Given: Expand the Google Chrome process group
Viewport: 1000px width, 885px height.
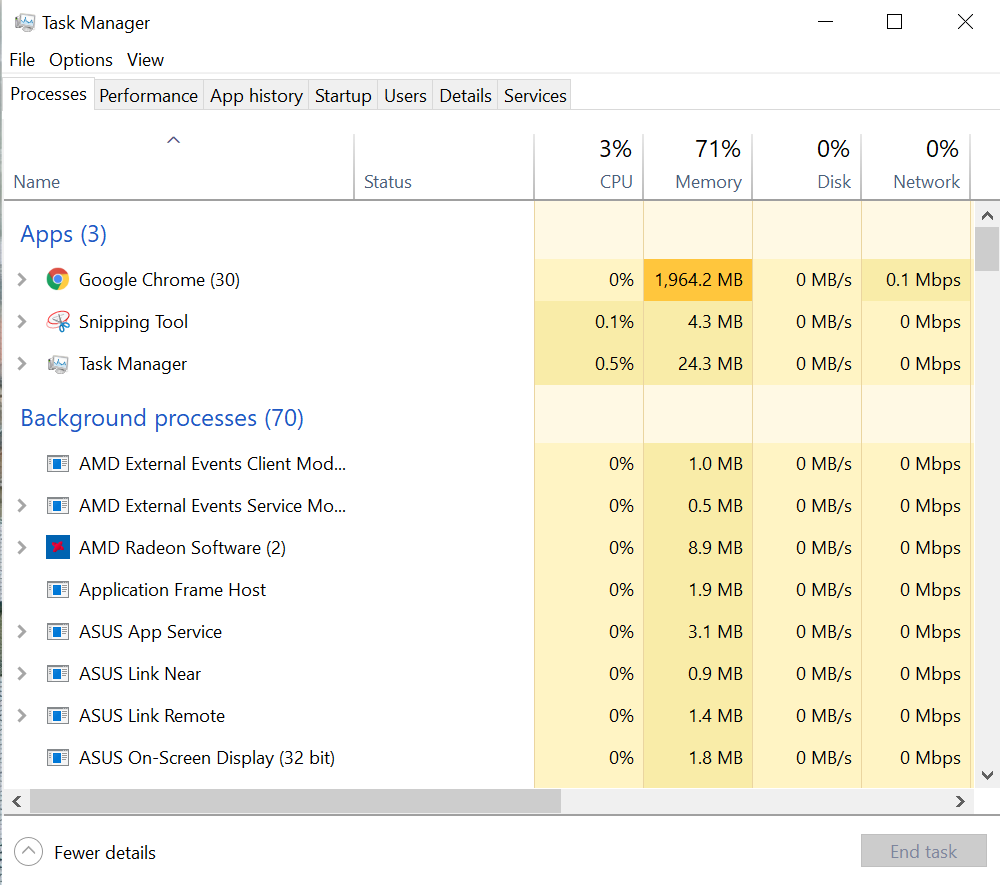Looking at the screenshot, I should coord(22,280).
